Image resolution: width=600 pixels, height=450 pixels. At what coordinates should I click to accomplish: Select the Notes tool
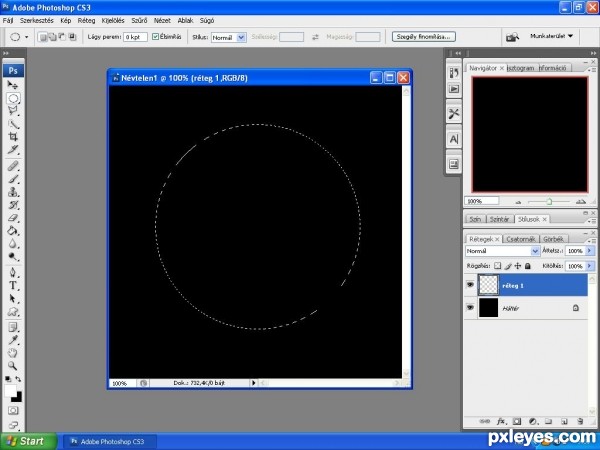(13, 327)
